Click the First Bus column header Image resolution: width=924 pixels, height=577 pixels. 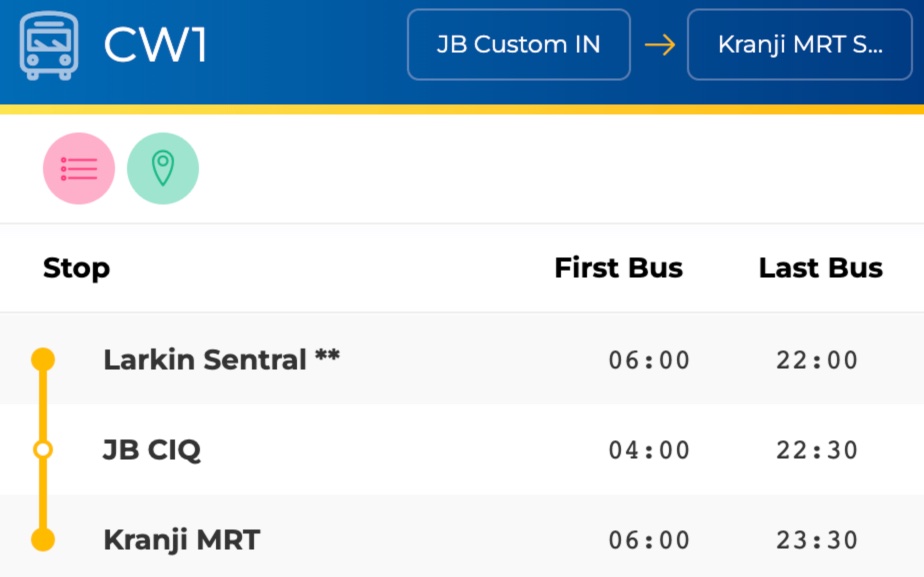619,268
